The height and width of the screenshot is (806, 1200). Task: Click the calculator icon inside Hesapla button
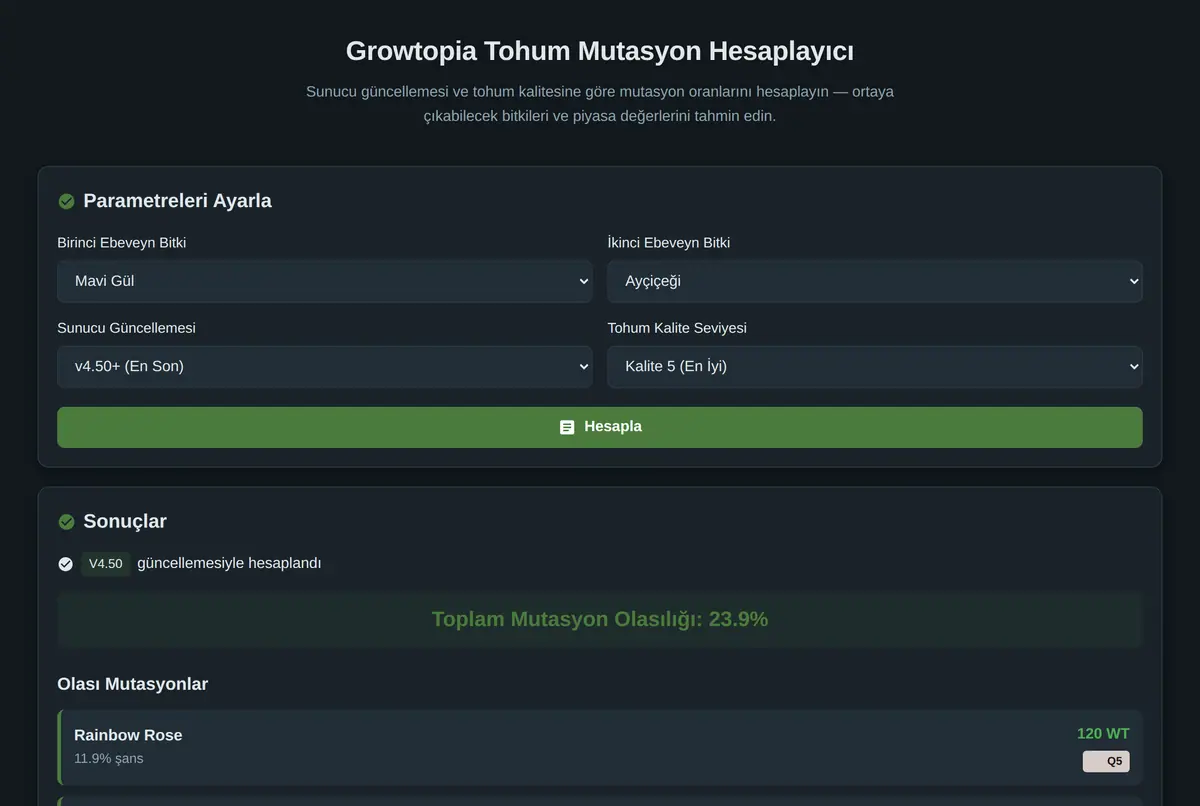567,427
